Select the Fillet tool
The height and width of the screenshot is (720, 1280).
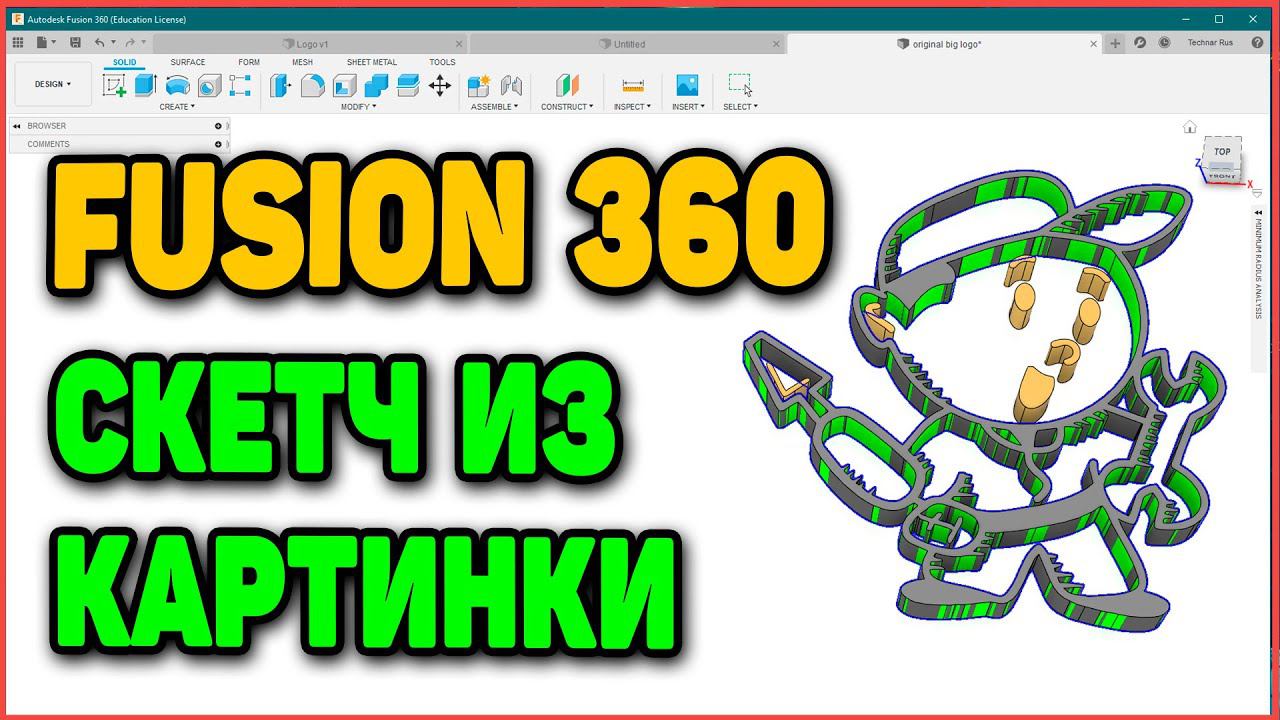312,85
